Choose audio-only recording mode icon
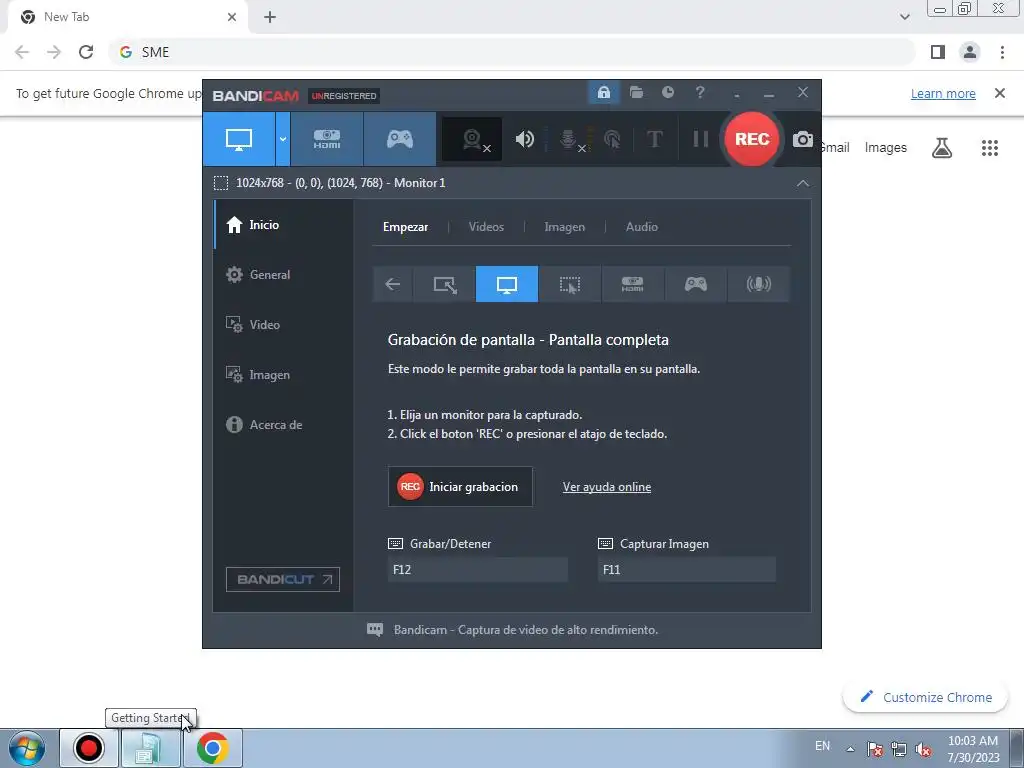The image size is (1024, 768). [758, 284]
